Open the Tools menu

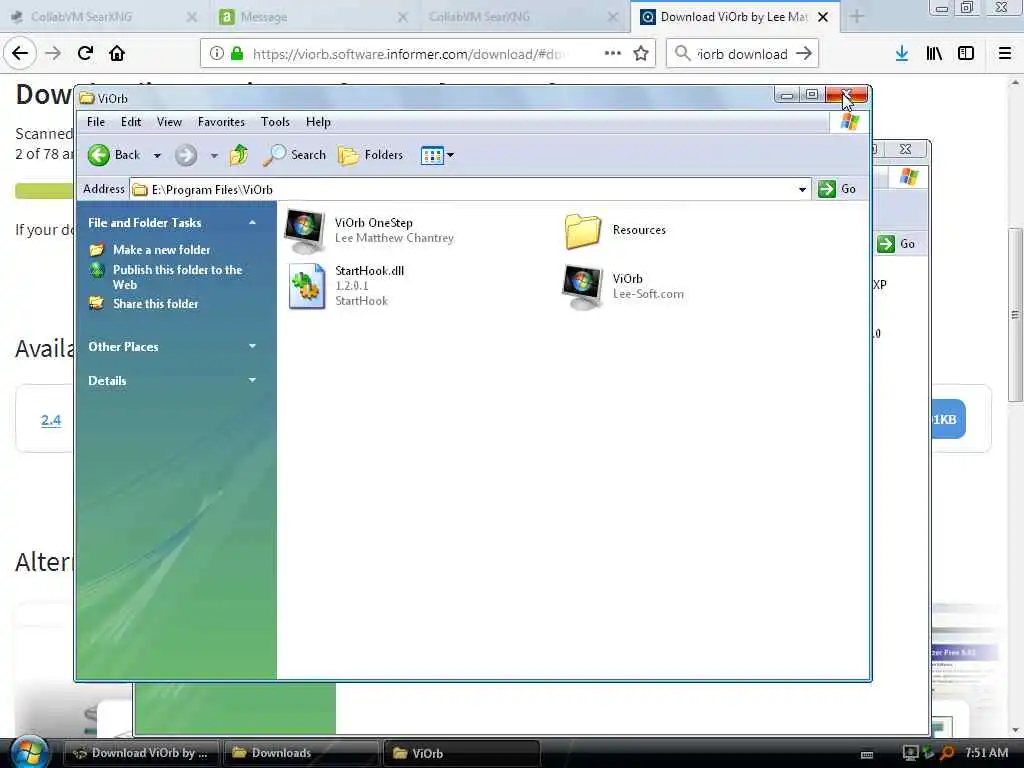coord(275,122)
